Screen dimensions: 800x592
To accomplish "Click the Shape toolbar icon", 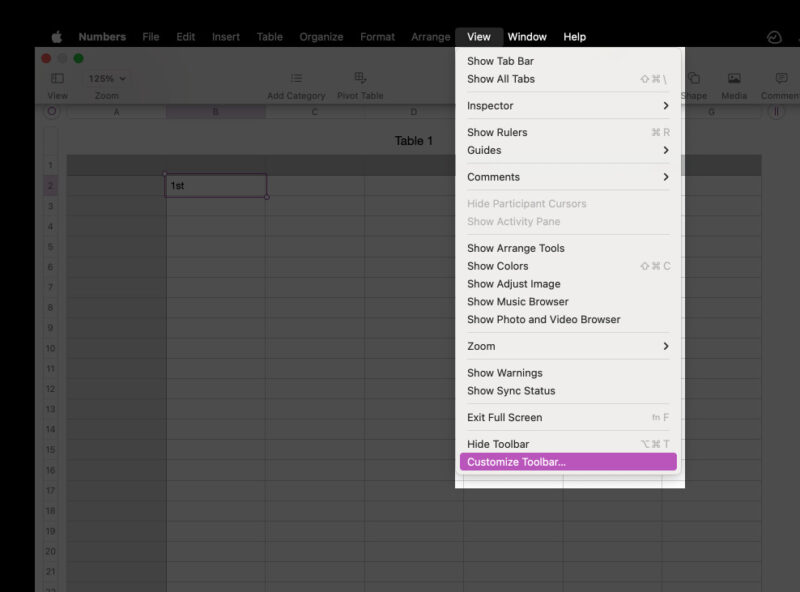I will point(693,78).
